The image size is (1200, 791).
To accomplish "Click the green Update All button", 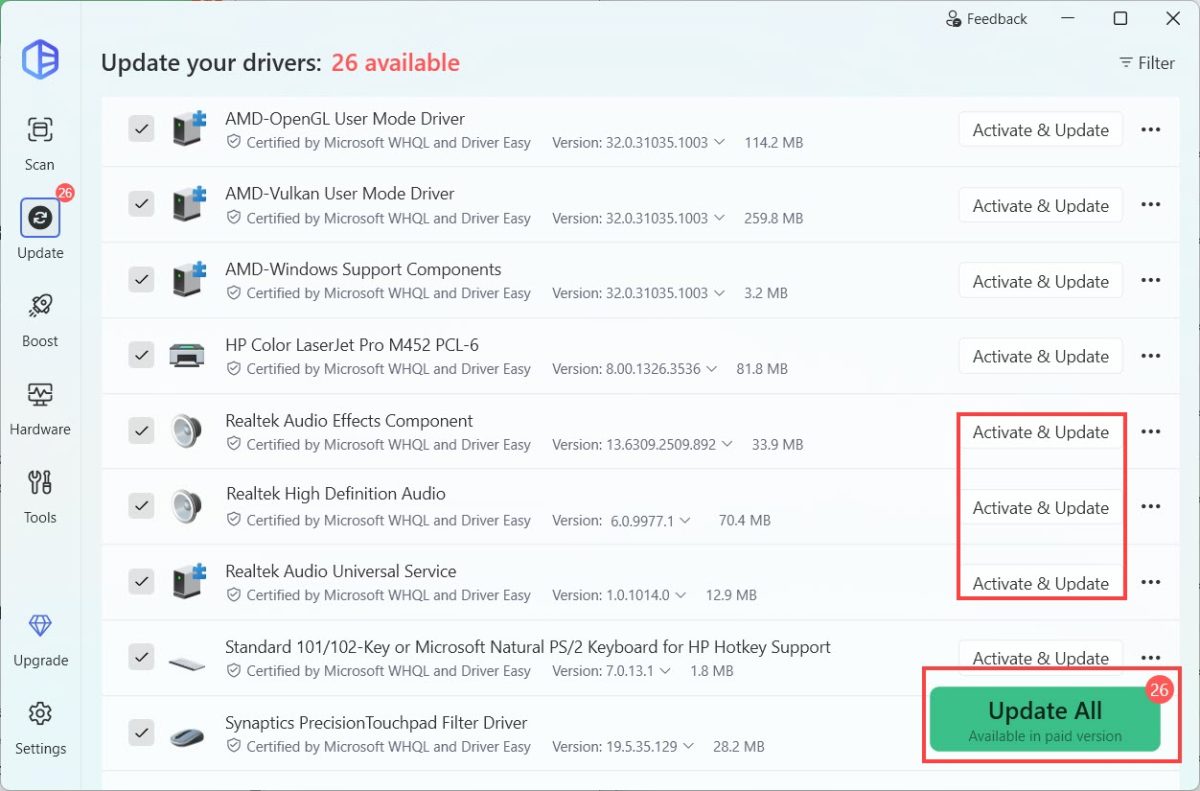I will click(1044, 719).
